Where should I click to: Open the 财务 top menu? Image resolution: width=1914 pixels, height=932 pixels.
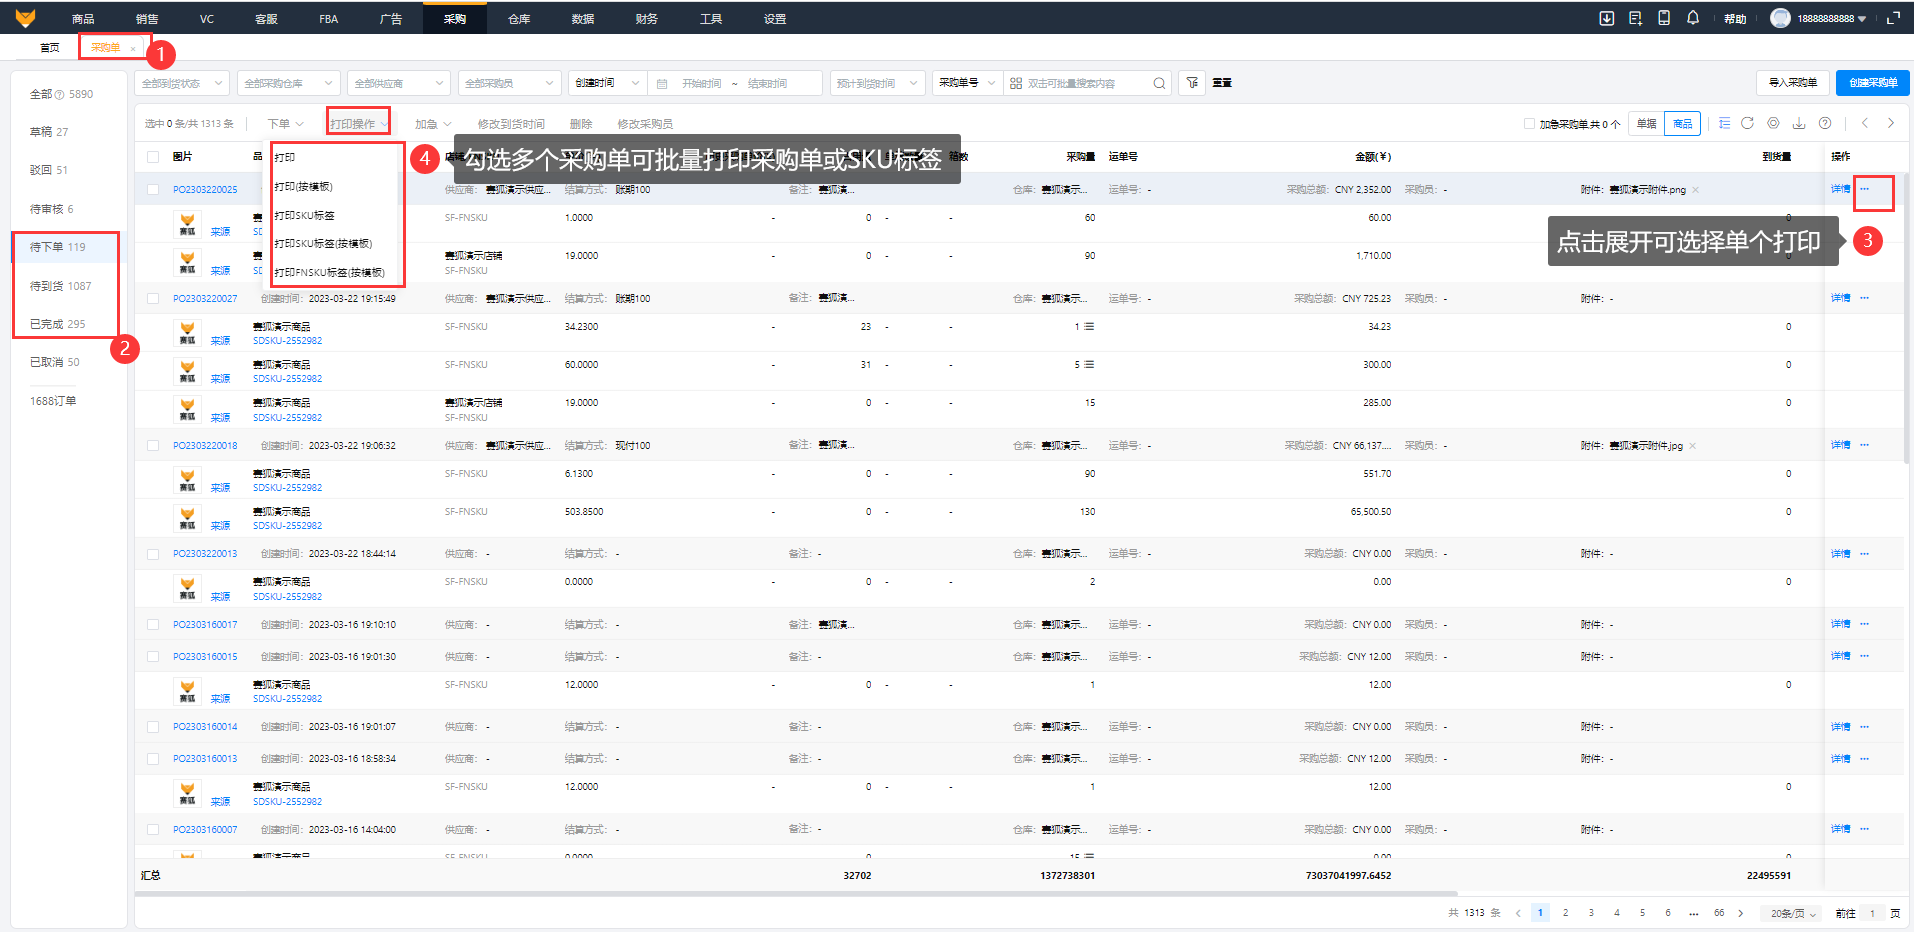(647, 18)
